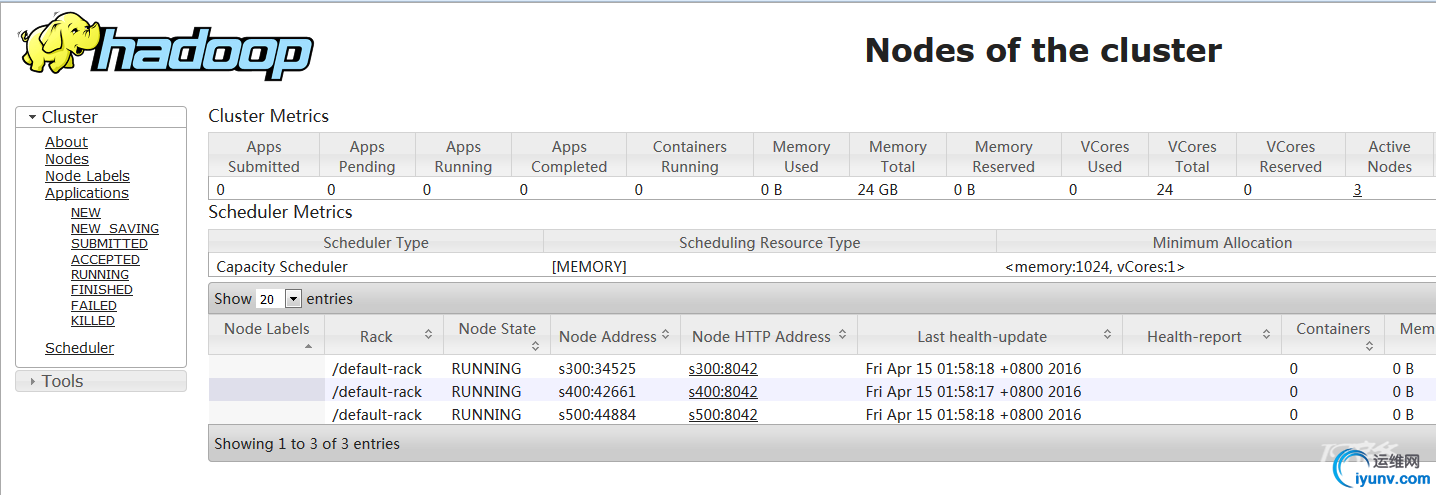
Task: Sort table by Node Address column
Action: coord(615,336)
